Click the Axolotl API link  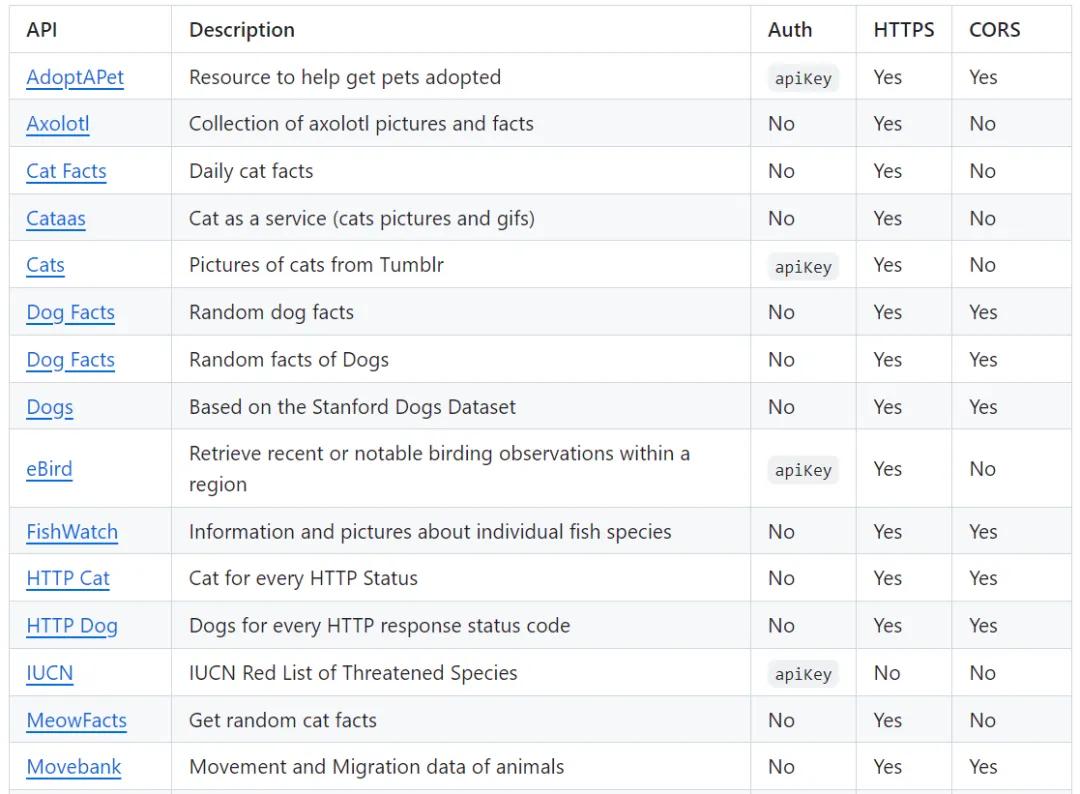(x=58, y=124)
